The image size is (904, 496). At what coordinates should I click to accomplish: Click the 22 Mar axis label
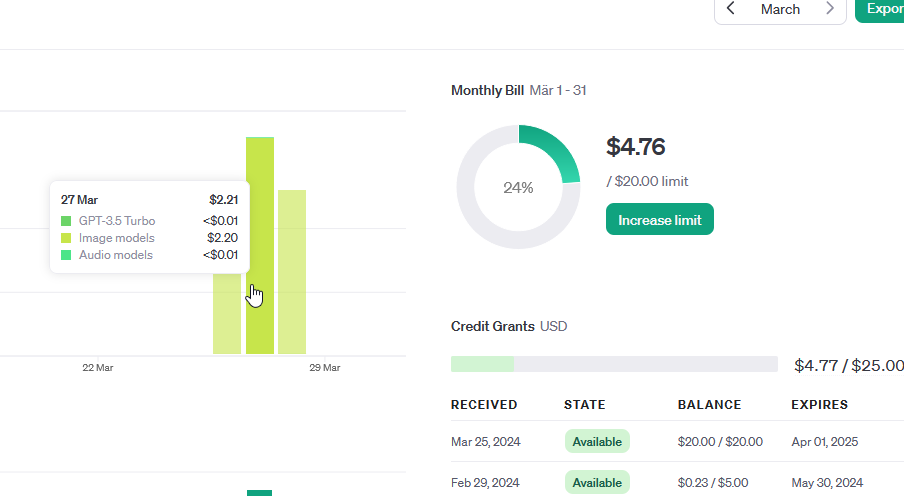98,368
